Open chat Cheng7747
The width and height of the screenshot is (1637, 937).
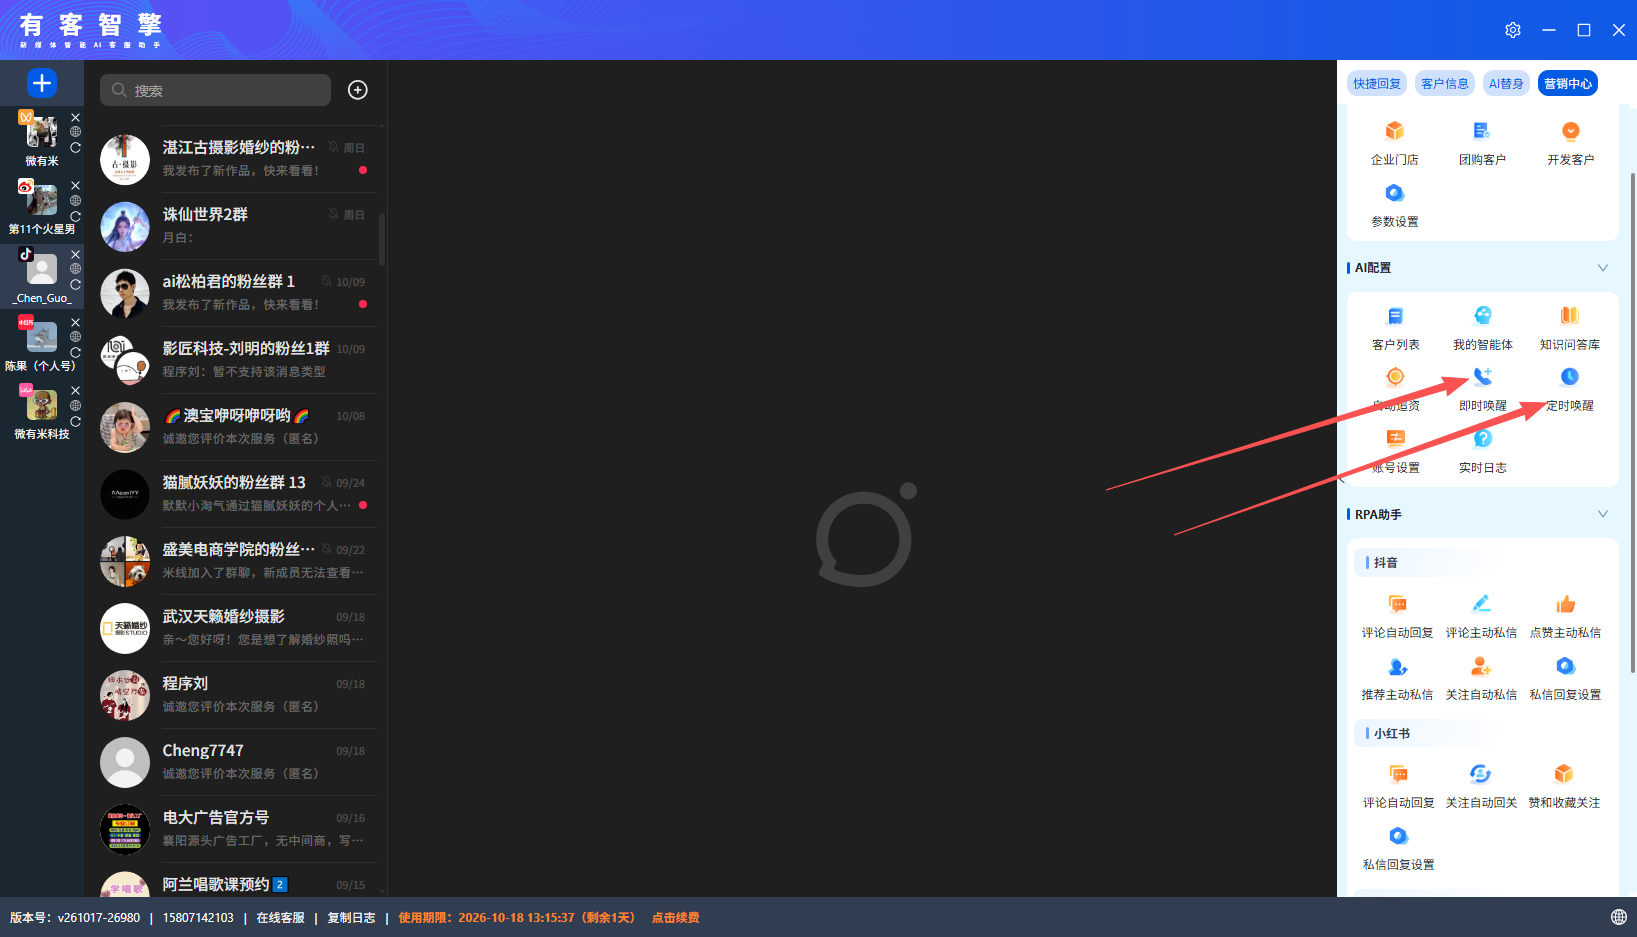(x=238, y=762)
